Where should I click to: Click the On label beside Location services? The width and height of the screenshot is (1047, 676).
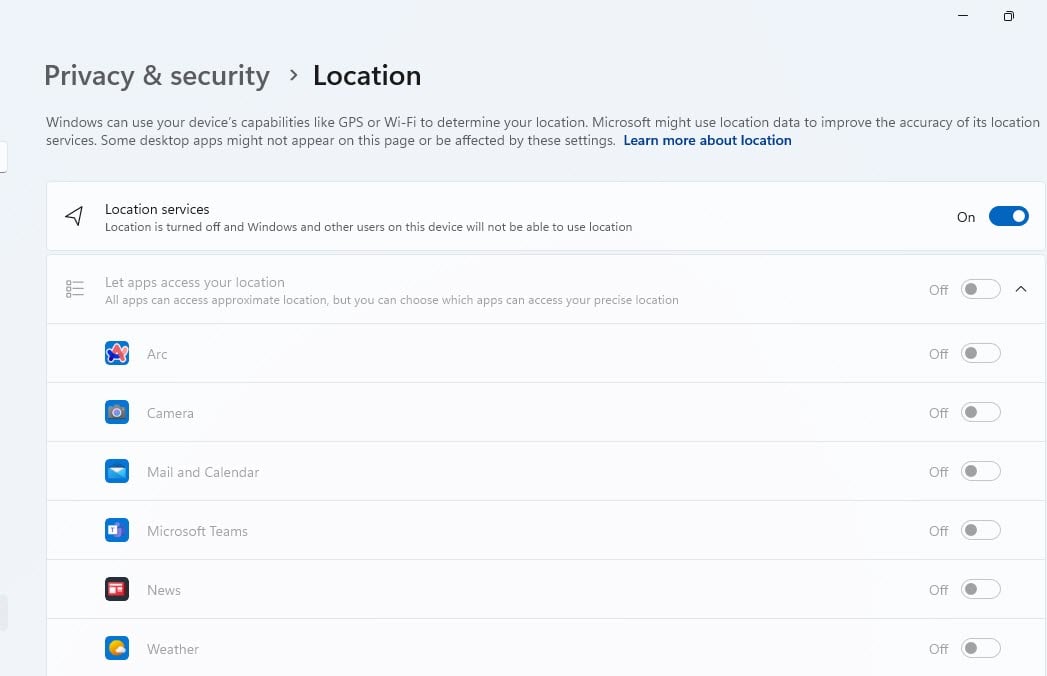(x=966, y=217)
